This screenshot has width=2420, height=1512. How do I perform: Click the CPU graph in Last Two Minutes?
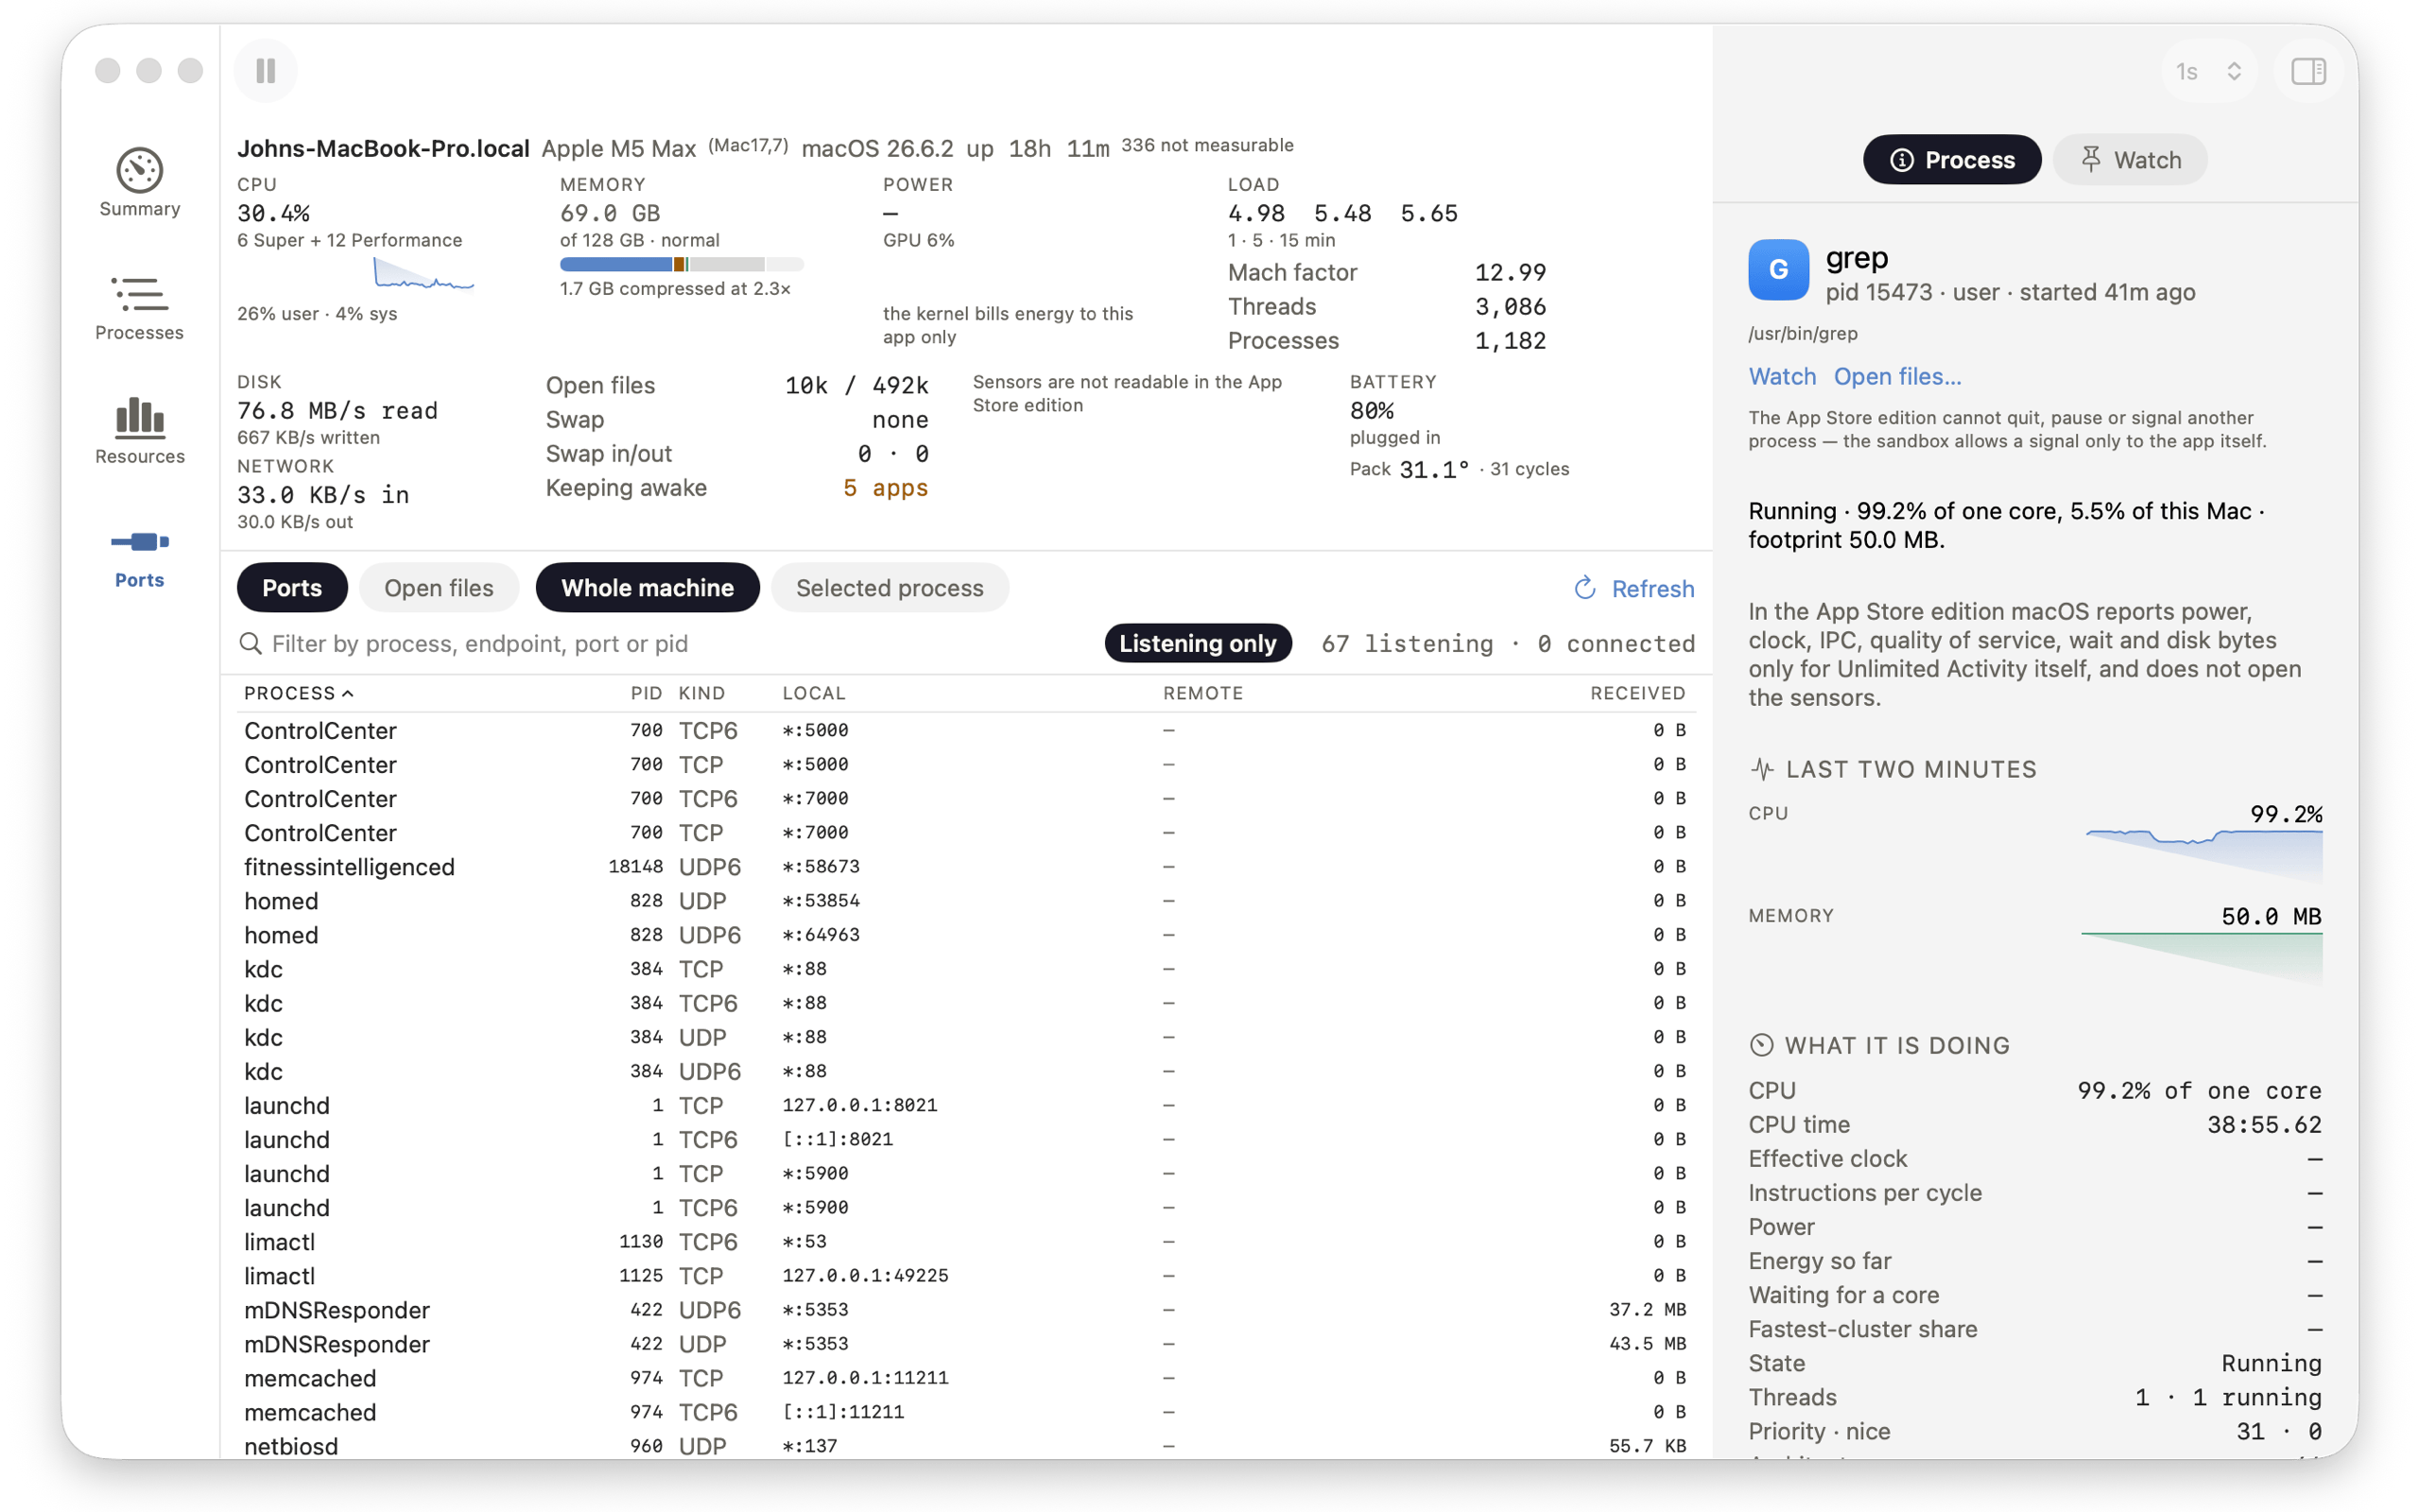click(2204, 856)
